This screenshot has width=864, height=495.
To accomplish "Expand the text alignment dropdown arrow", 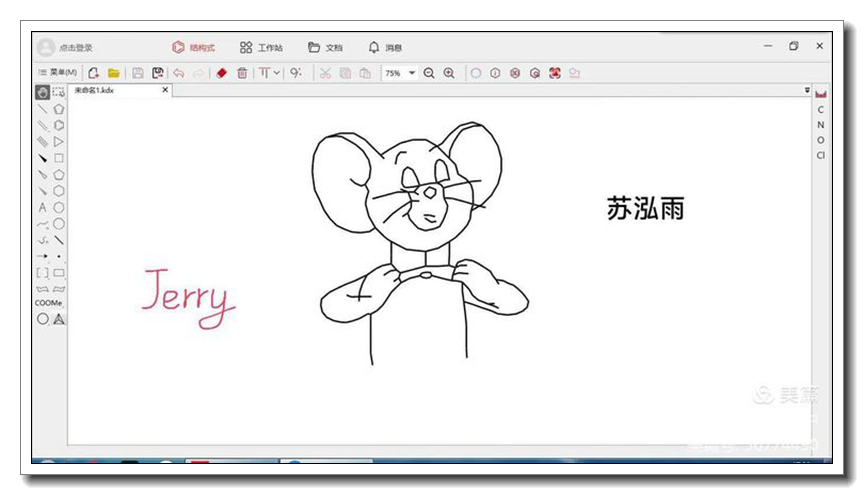I will coord(277,73).
